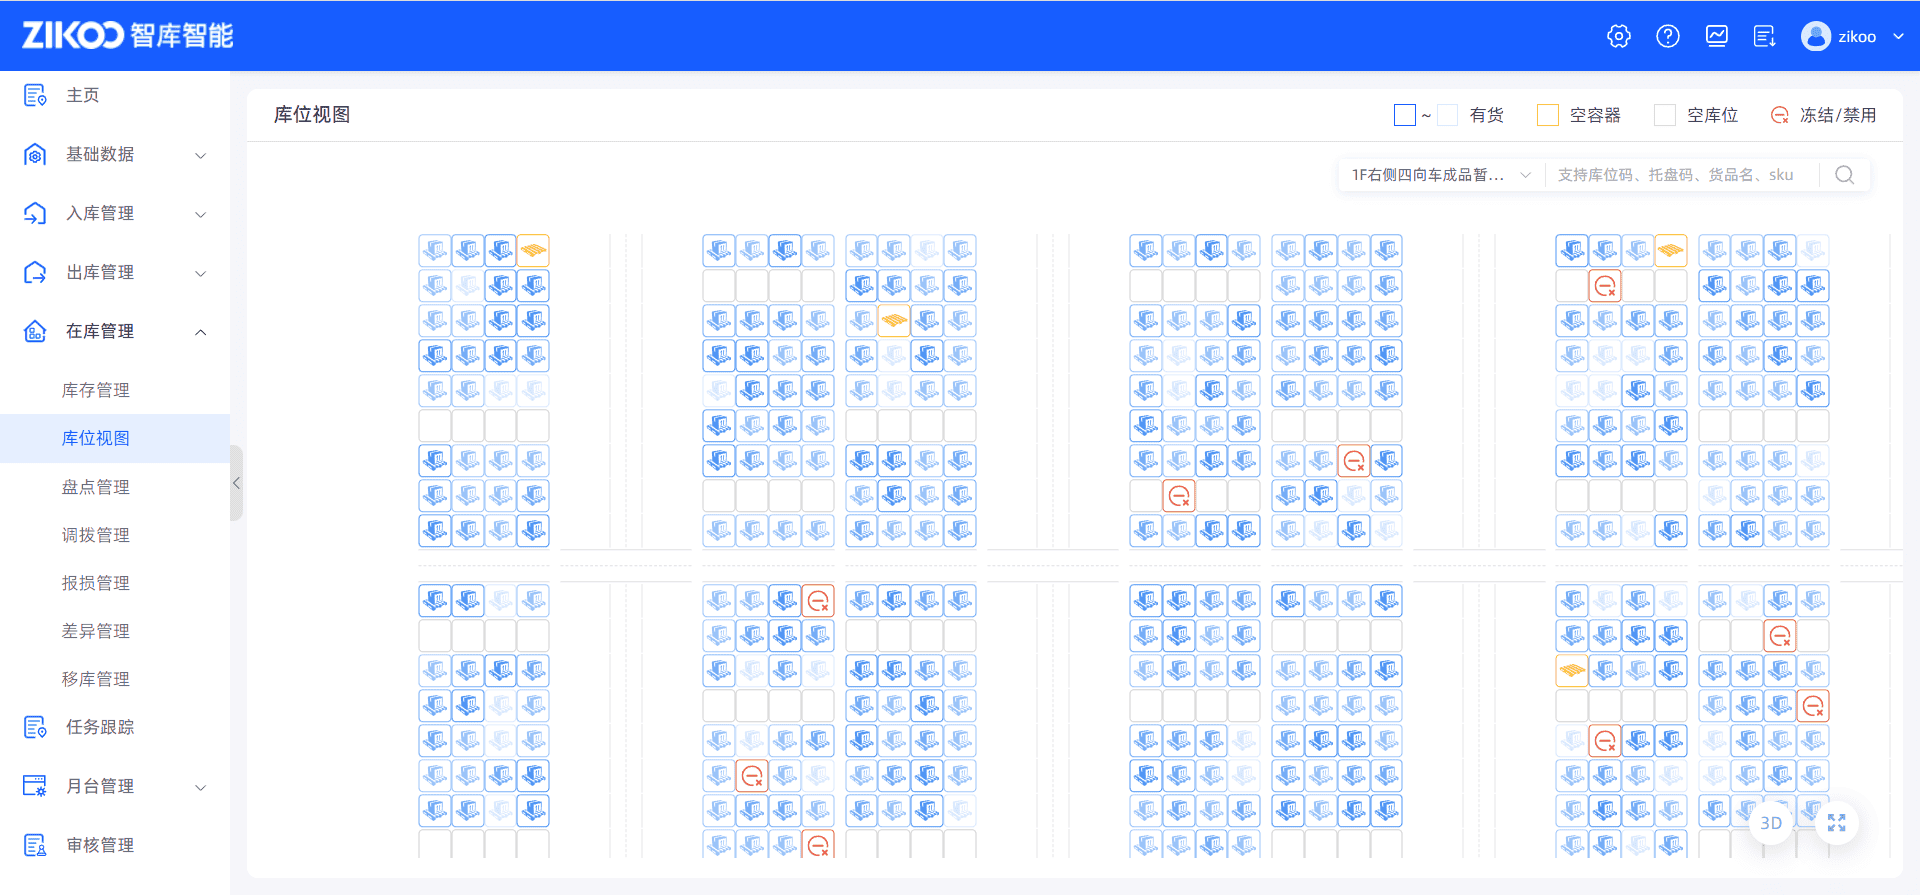
Task: Expand the 出库管理 menu chevron
Action: coord(201,273)
